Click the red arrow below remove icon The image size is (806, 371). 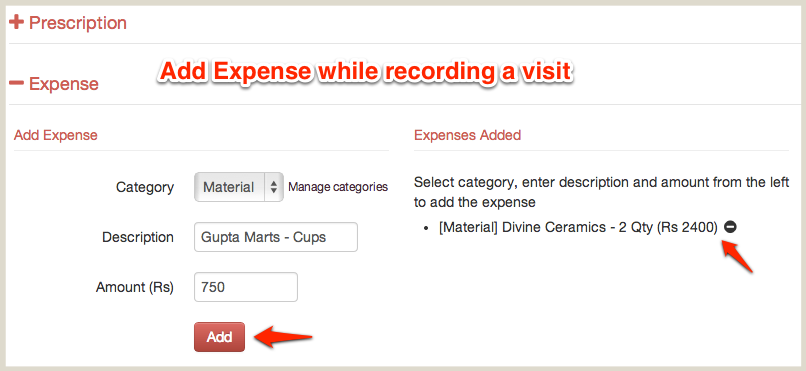(x=738, y=256)
